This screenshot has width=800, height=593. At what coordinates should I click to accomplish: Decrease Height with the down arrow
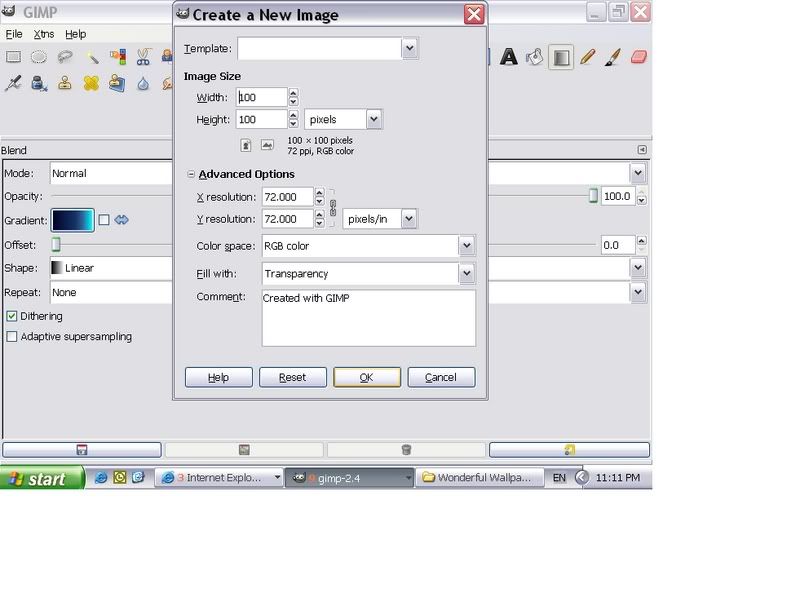[293, 124]
